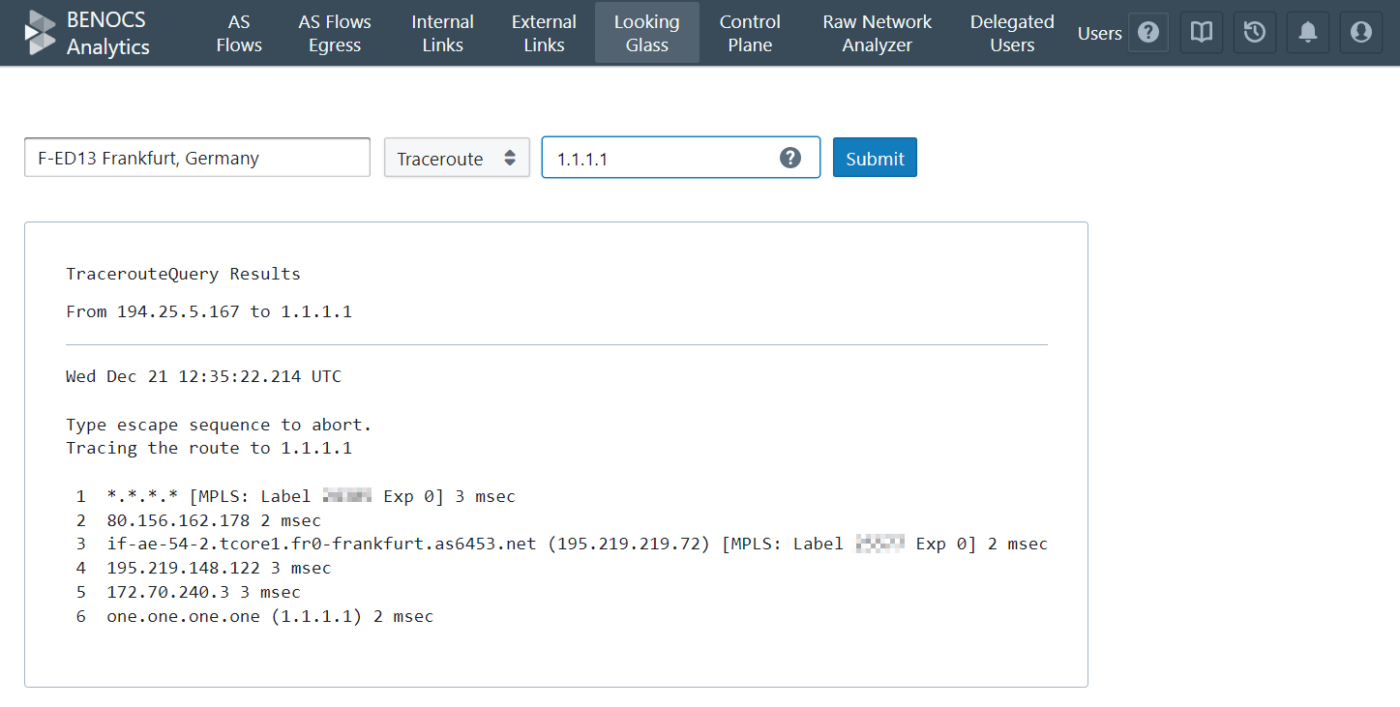The width and height of the screenshot is (1400, 707).
Task: Open the documentation book icon
Action: point(1201,33)
